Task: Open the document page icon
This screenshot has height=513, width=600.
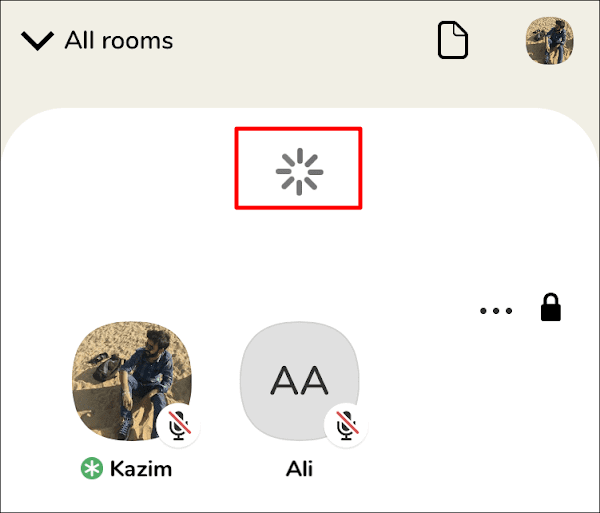Action: pos(453,40)
